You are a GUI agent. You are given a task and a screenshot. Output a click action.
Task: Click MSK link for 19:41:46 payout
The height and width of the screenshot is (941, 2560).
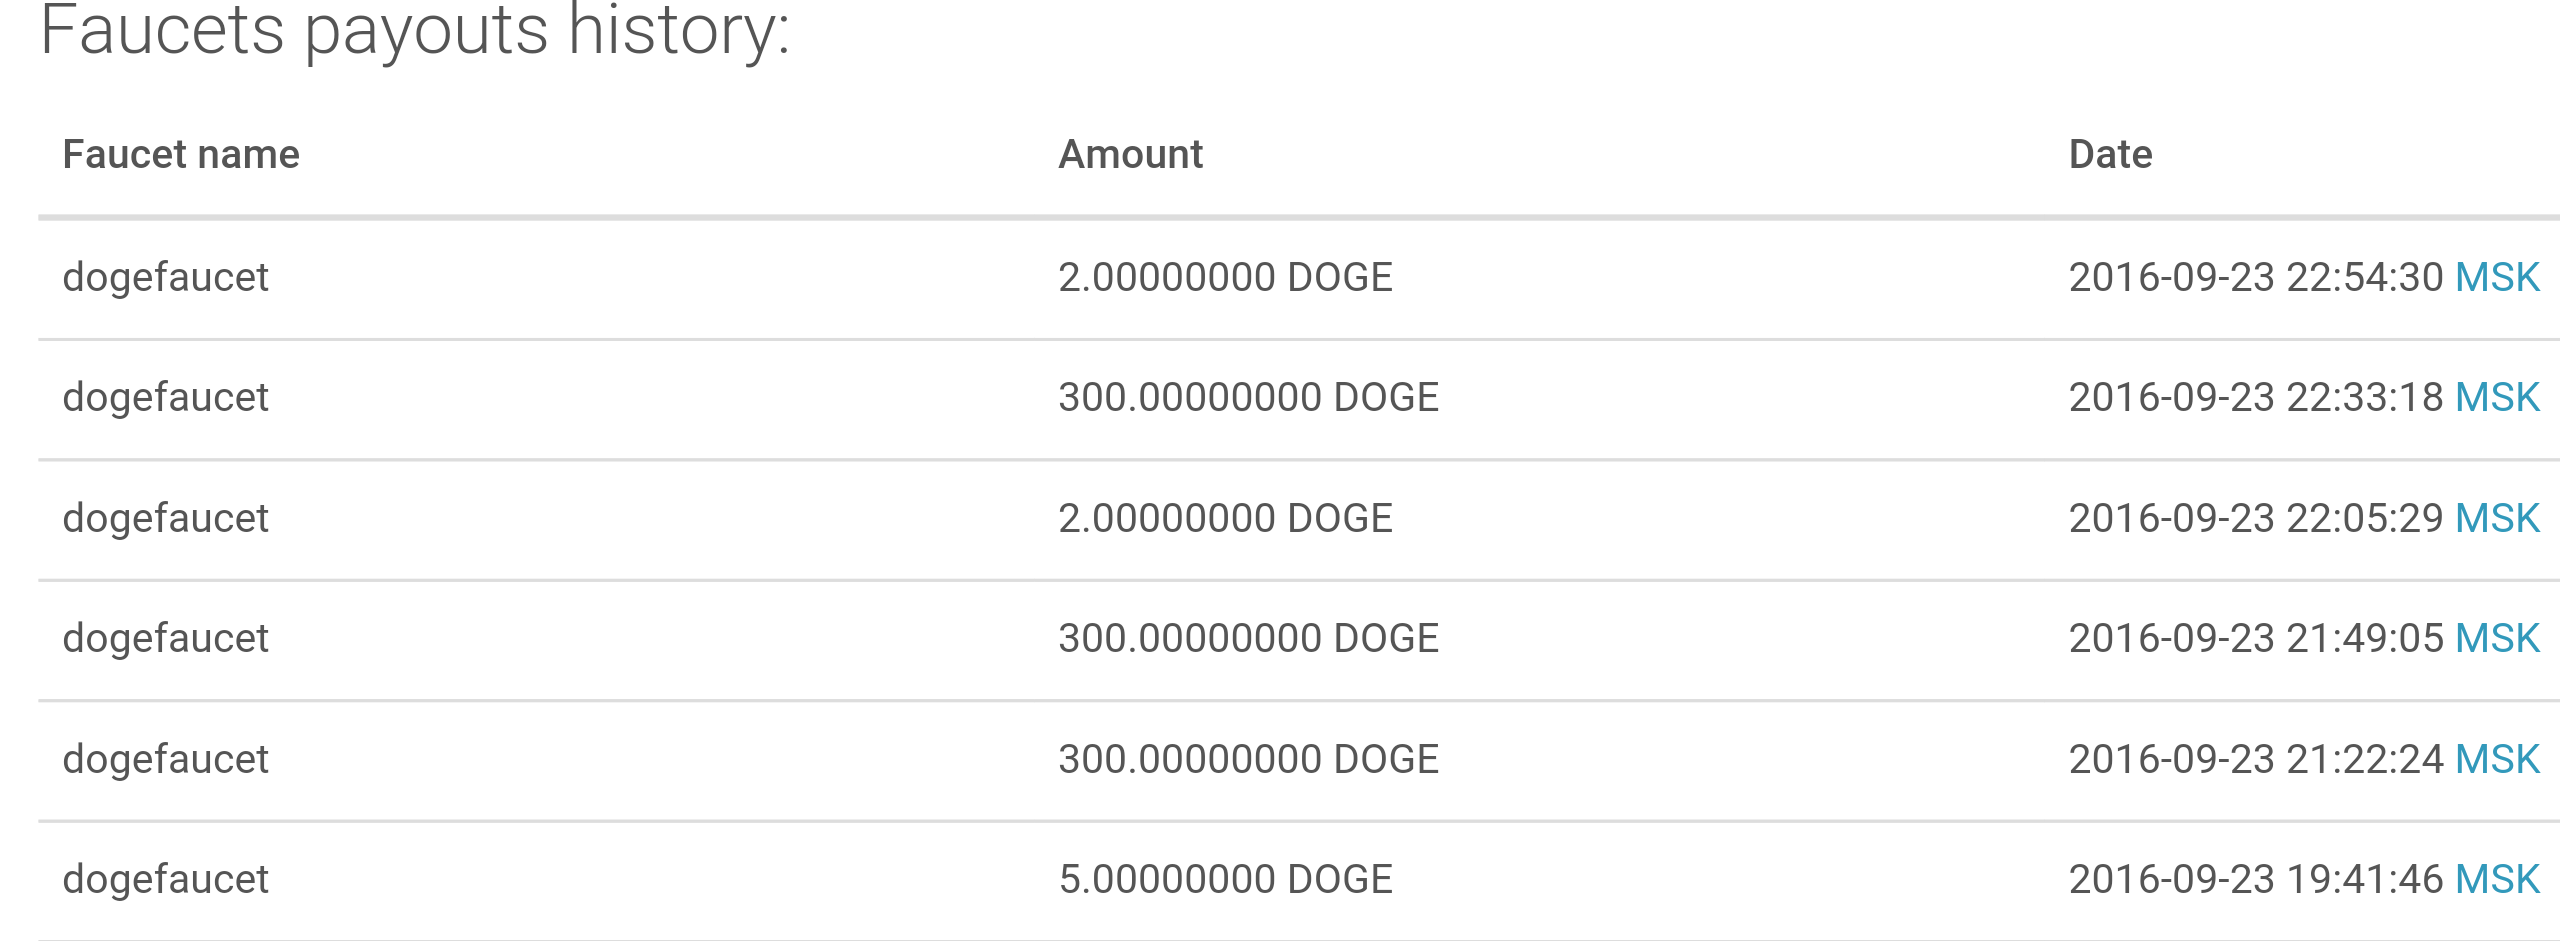(x=2497, y=879)
